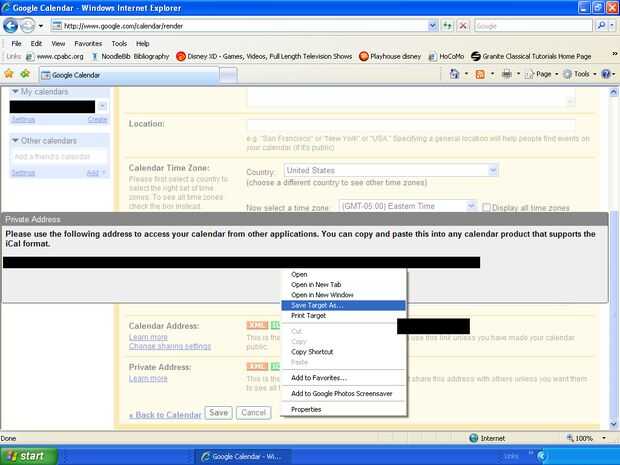620x465 pixels.
Task: Click the Location text field
Action: [x=411, y=125]
